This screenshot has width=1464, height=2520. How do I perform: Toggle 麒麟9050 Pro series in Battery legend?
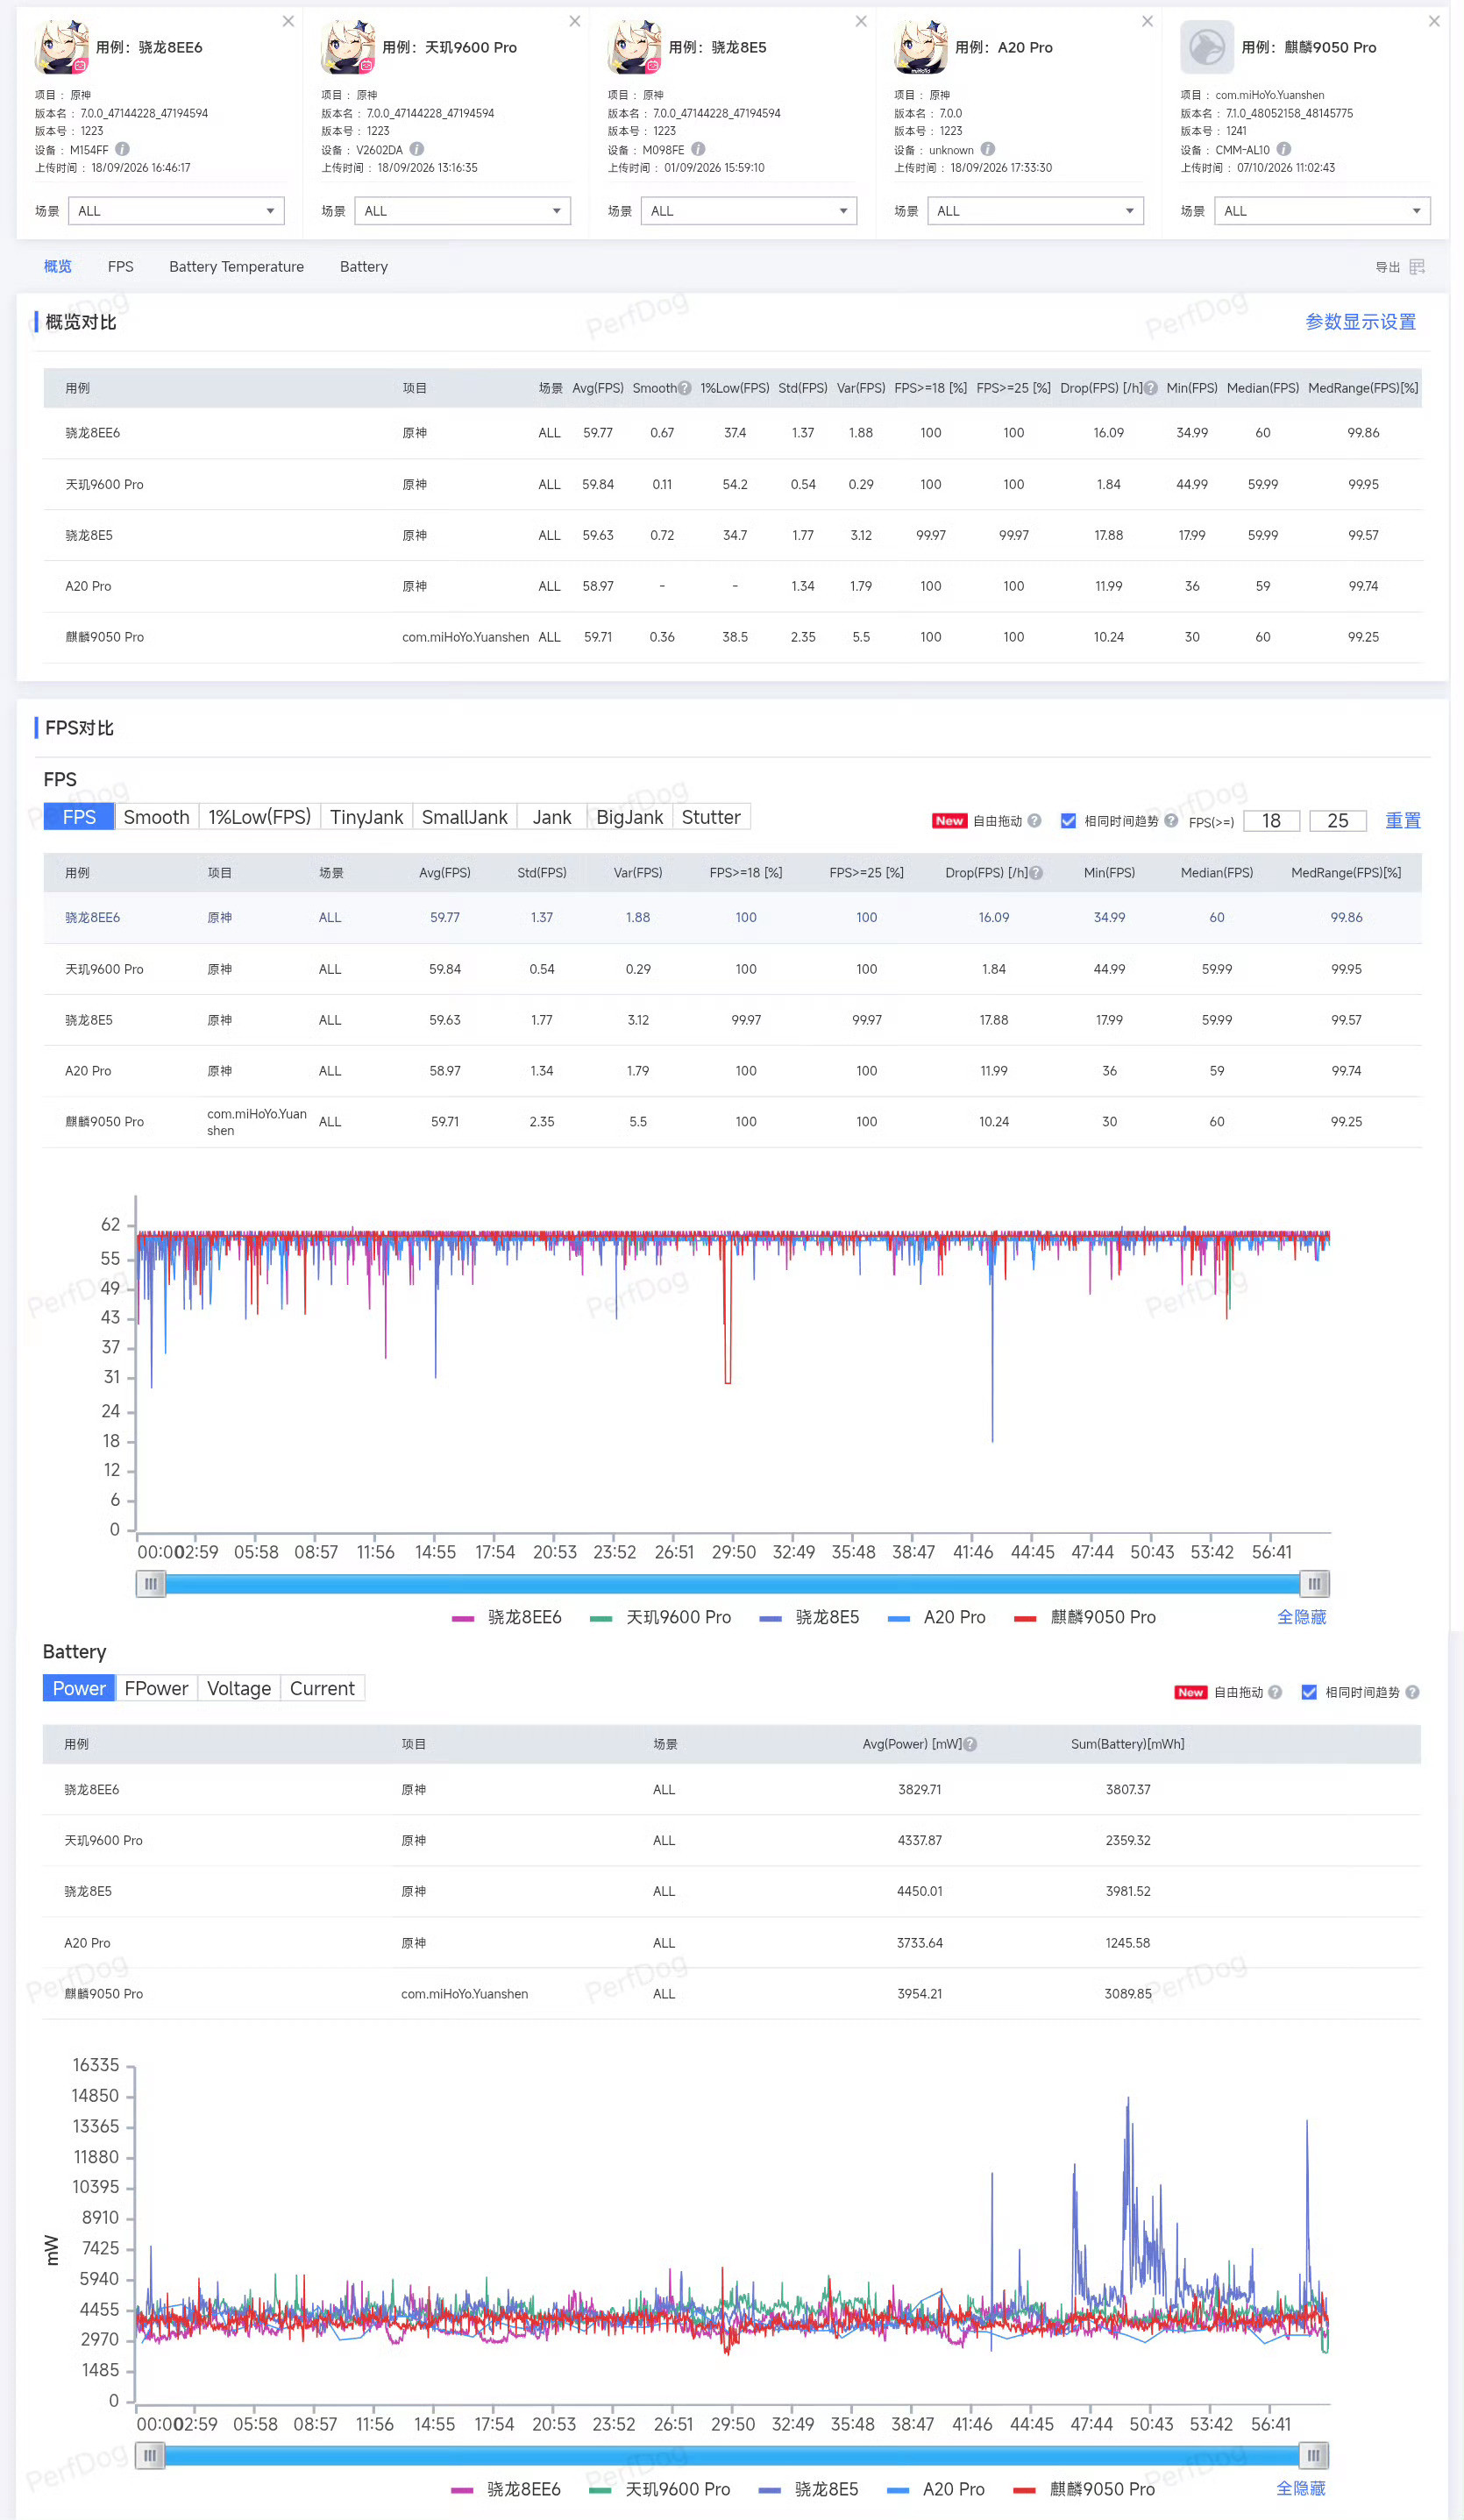click(1084, 2489)
